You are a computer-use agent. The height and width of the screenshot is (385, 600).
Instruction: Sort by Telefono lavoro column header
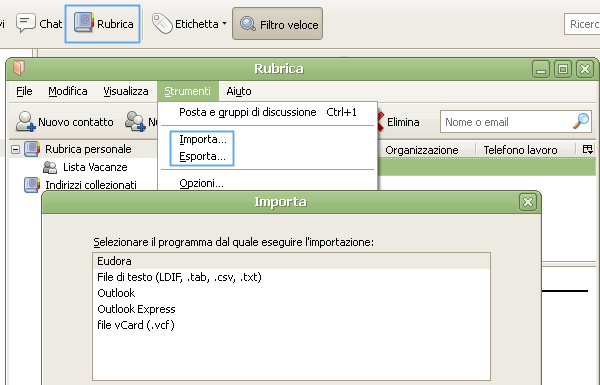[520, 150]
